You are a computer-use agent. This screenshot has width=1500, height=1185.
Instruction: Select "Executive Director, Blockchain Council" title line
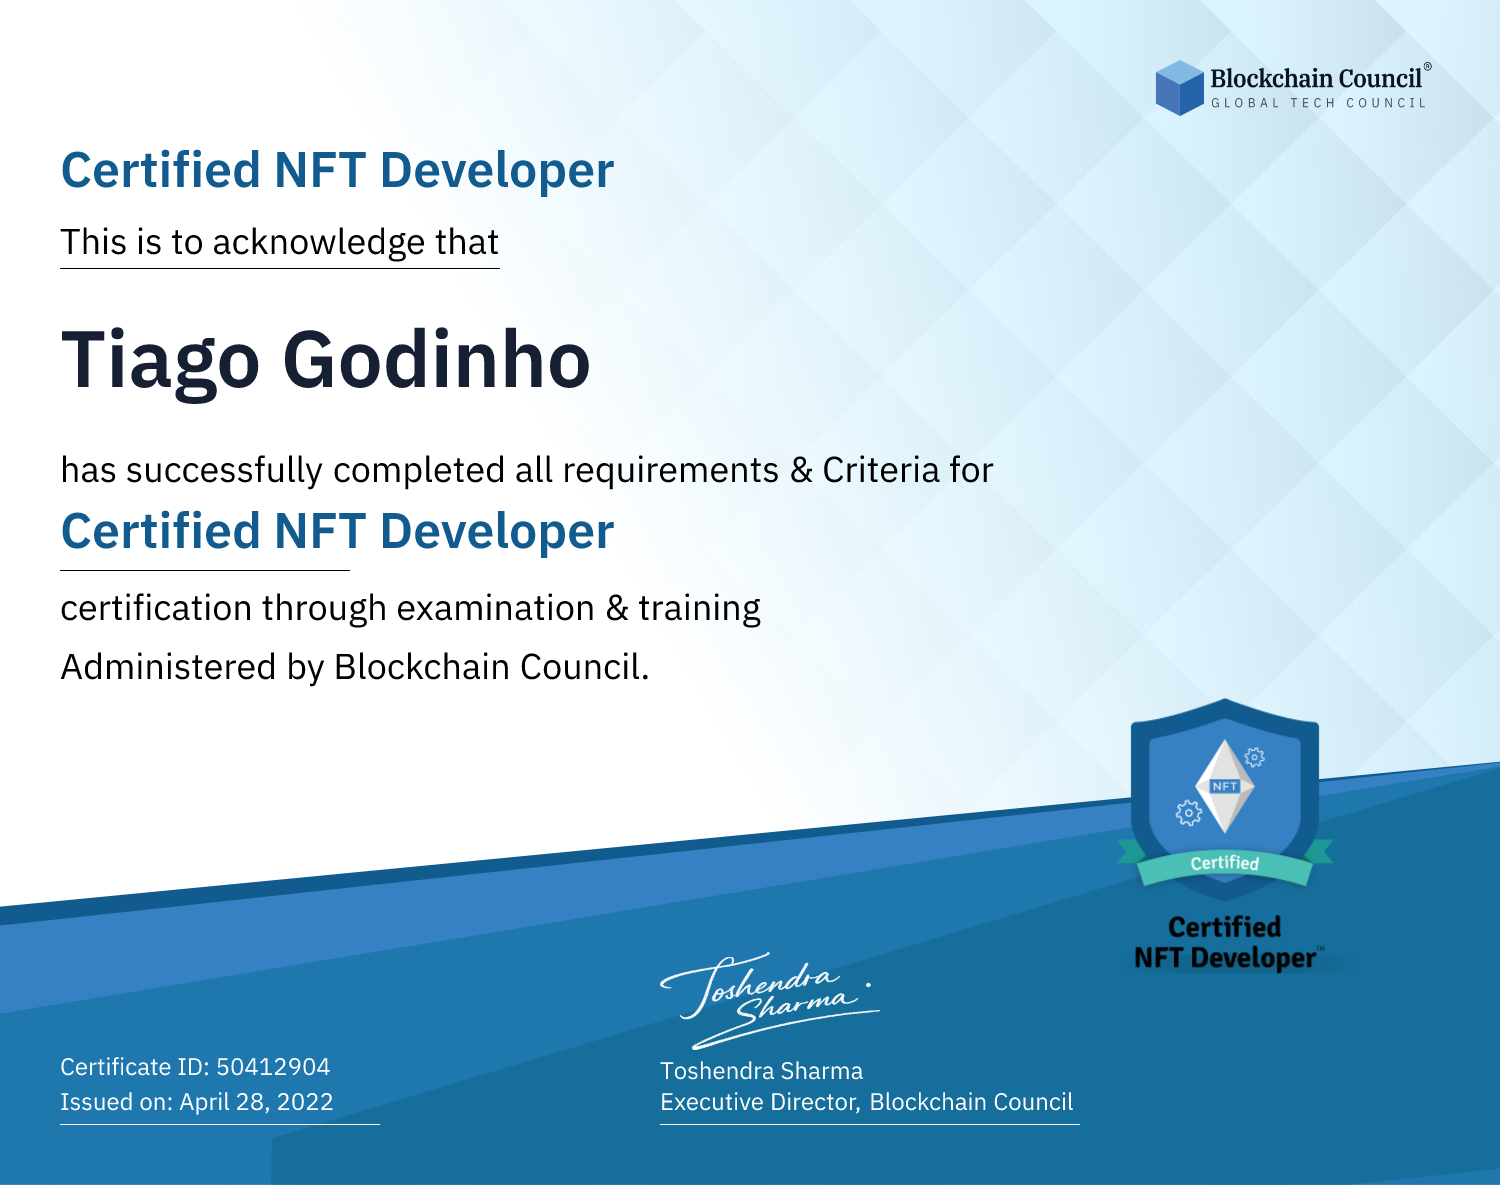pyautogui.click(x=866, y=1102)
